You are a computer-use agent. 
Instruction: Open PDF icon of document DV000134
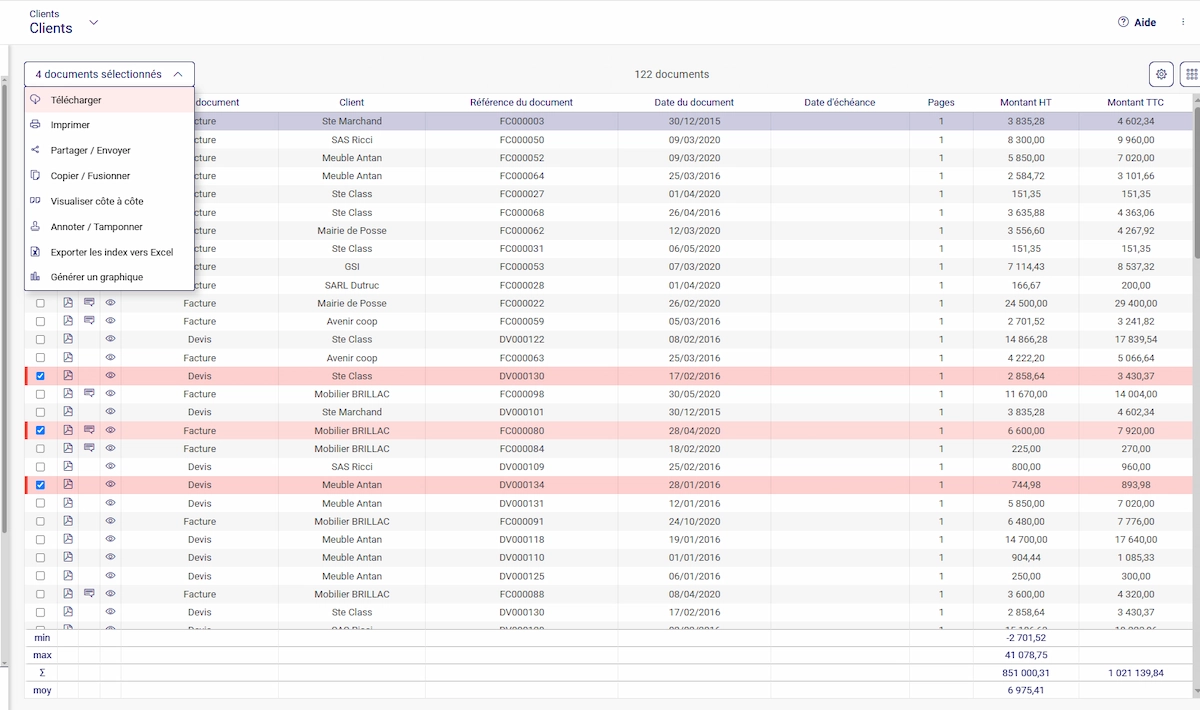(68, 485)
